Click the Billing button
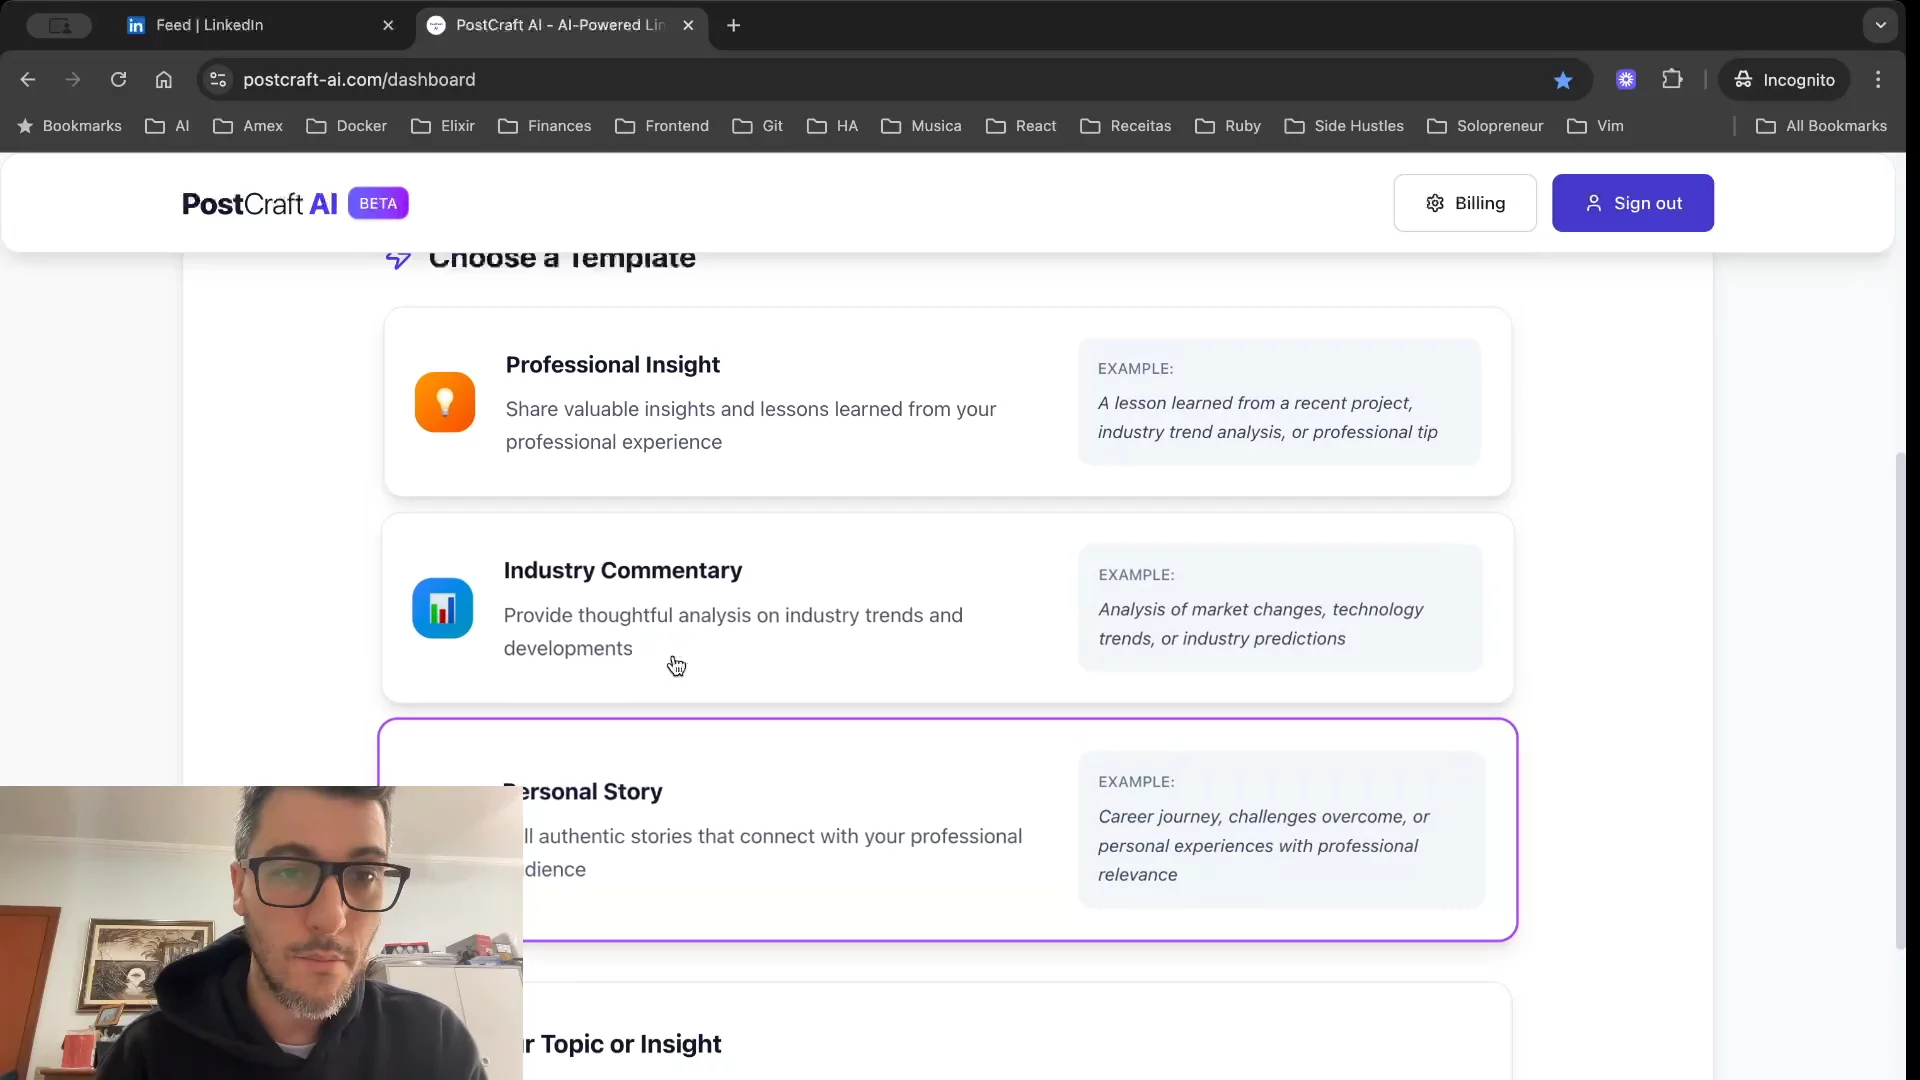Screen dimensions: 1920x1080 tap(1465, 203)
